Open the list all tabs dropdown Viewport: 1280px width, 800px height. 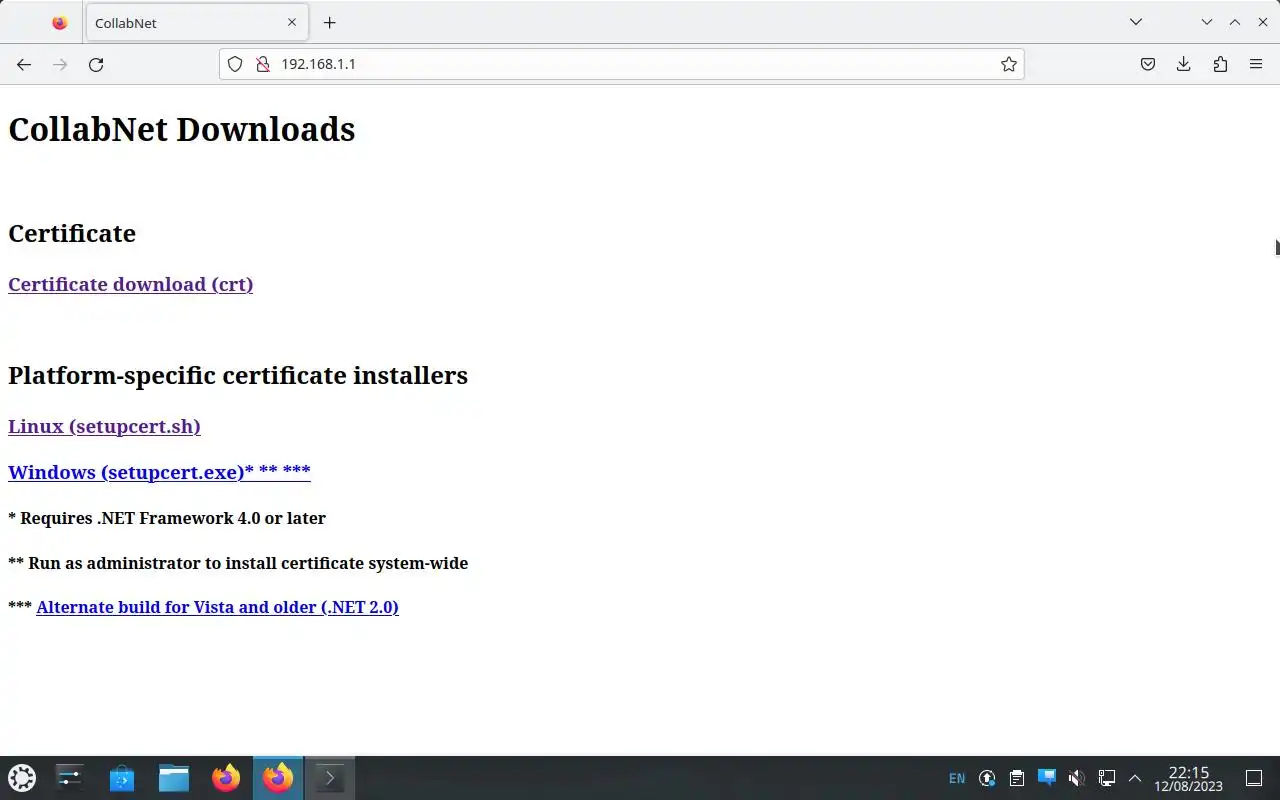click(x=1136, y=22)
